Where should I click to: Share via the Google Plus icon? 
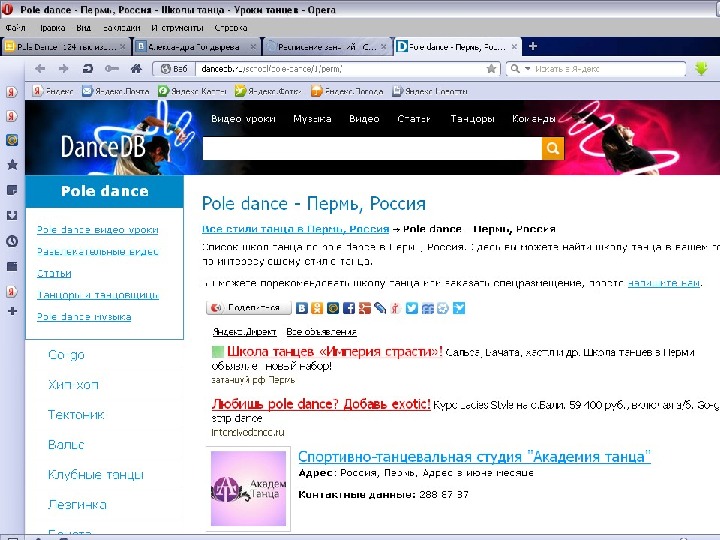[x=365, y=308]
